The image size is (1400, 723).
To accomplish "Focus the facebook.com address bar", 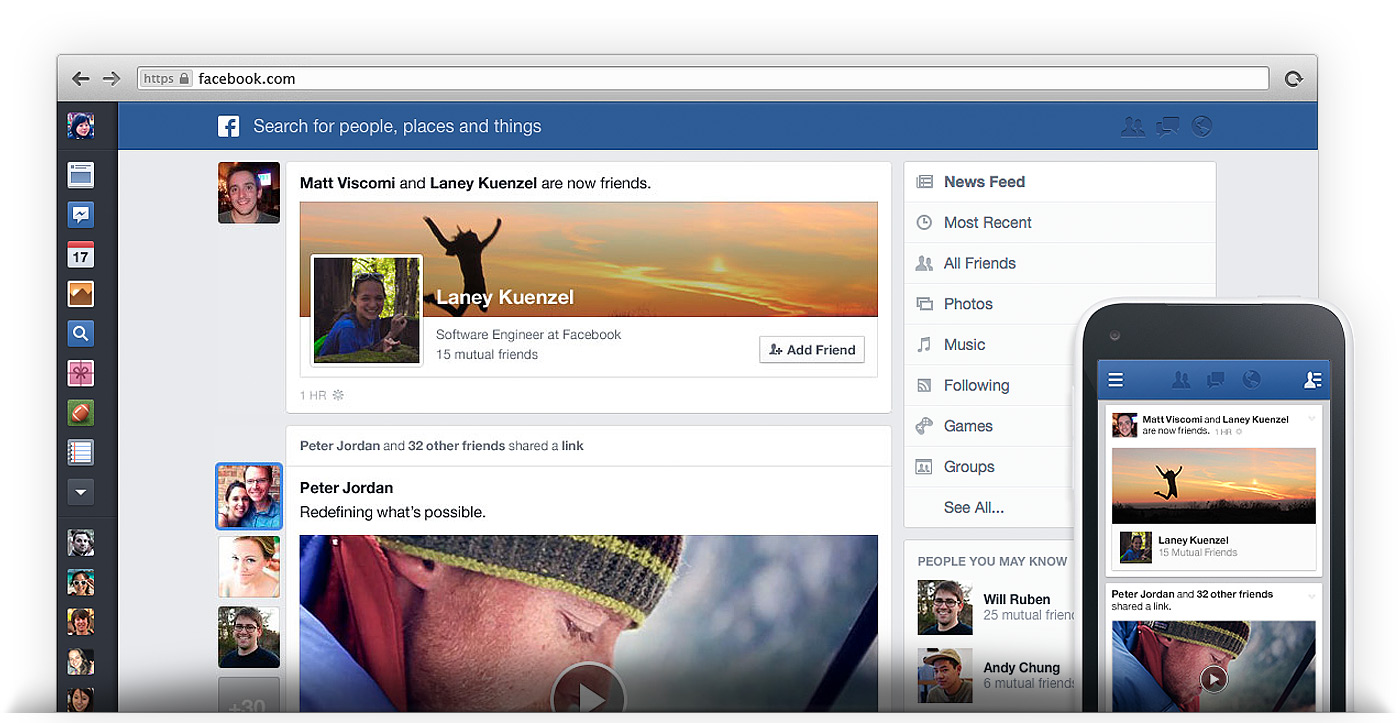I will [703, 79].
